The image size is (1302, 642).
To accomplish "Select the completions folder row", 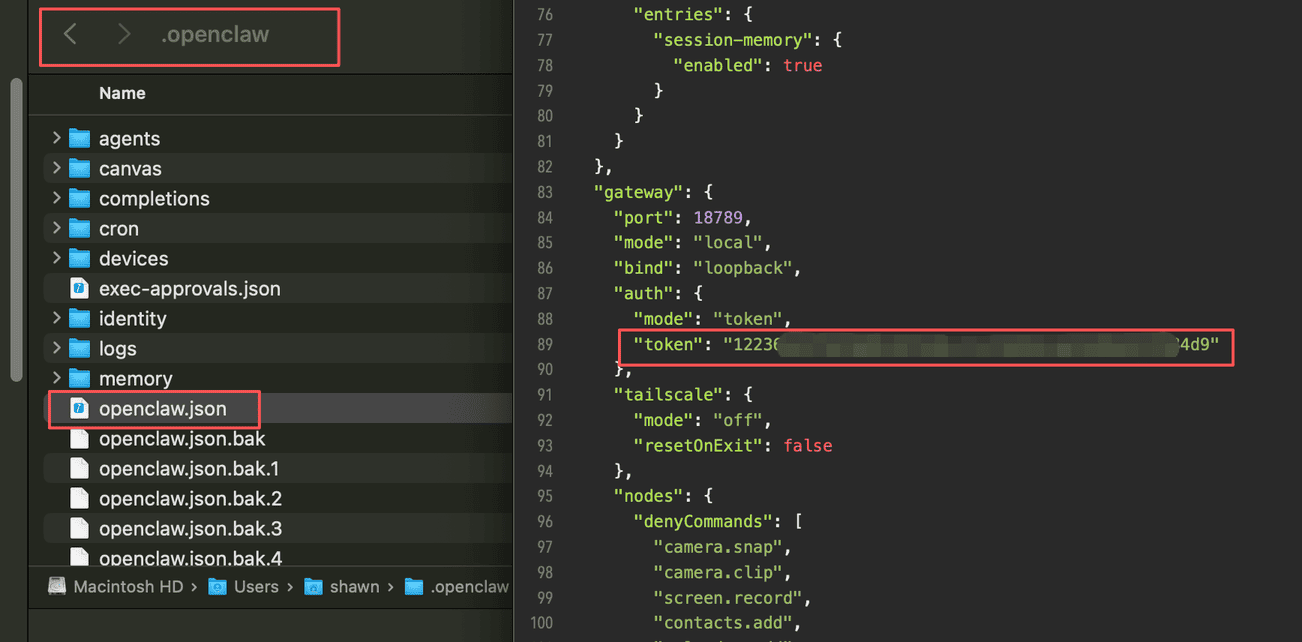I will (x=154, y=199).
